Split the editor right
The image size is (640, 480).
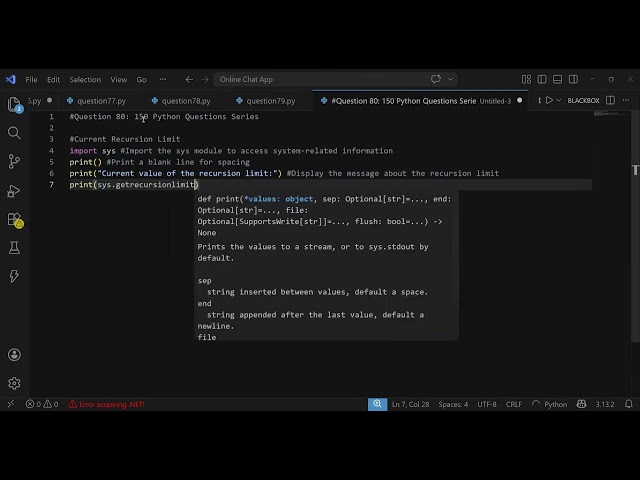610,100
